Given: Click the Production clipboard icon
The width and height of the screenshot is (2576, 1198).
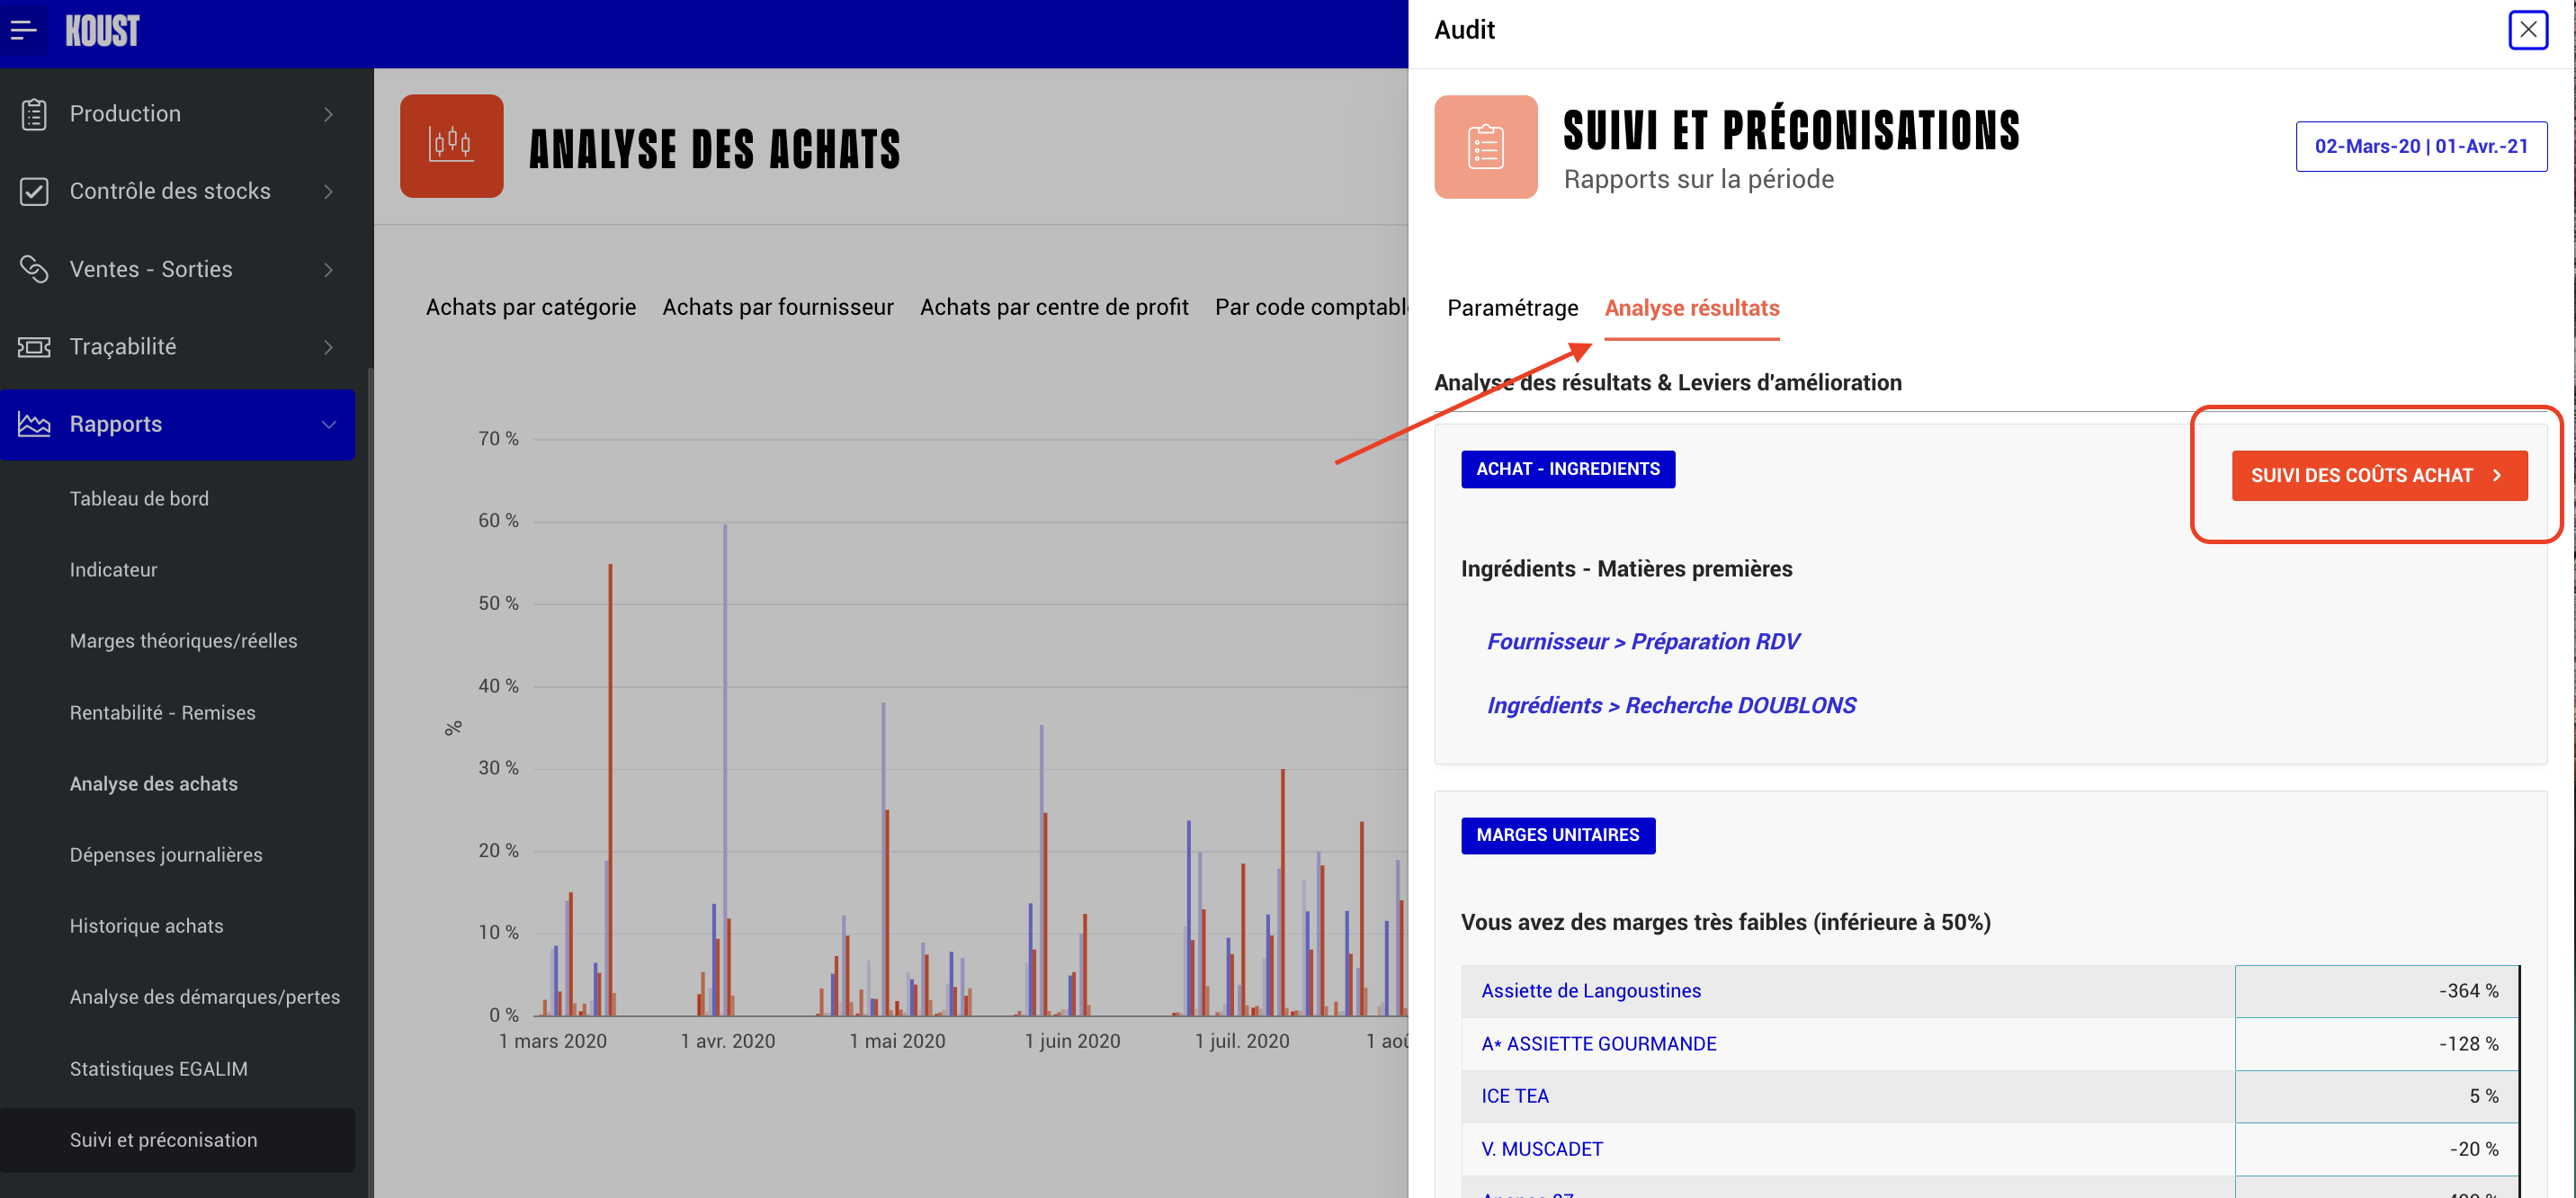Looking at the screenshot, I should (x=34, y=114).
